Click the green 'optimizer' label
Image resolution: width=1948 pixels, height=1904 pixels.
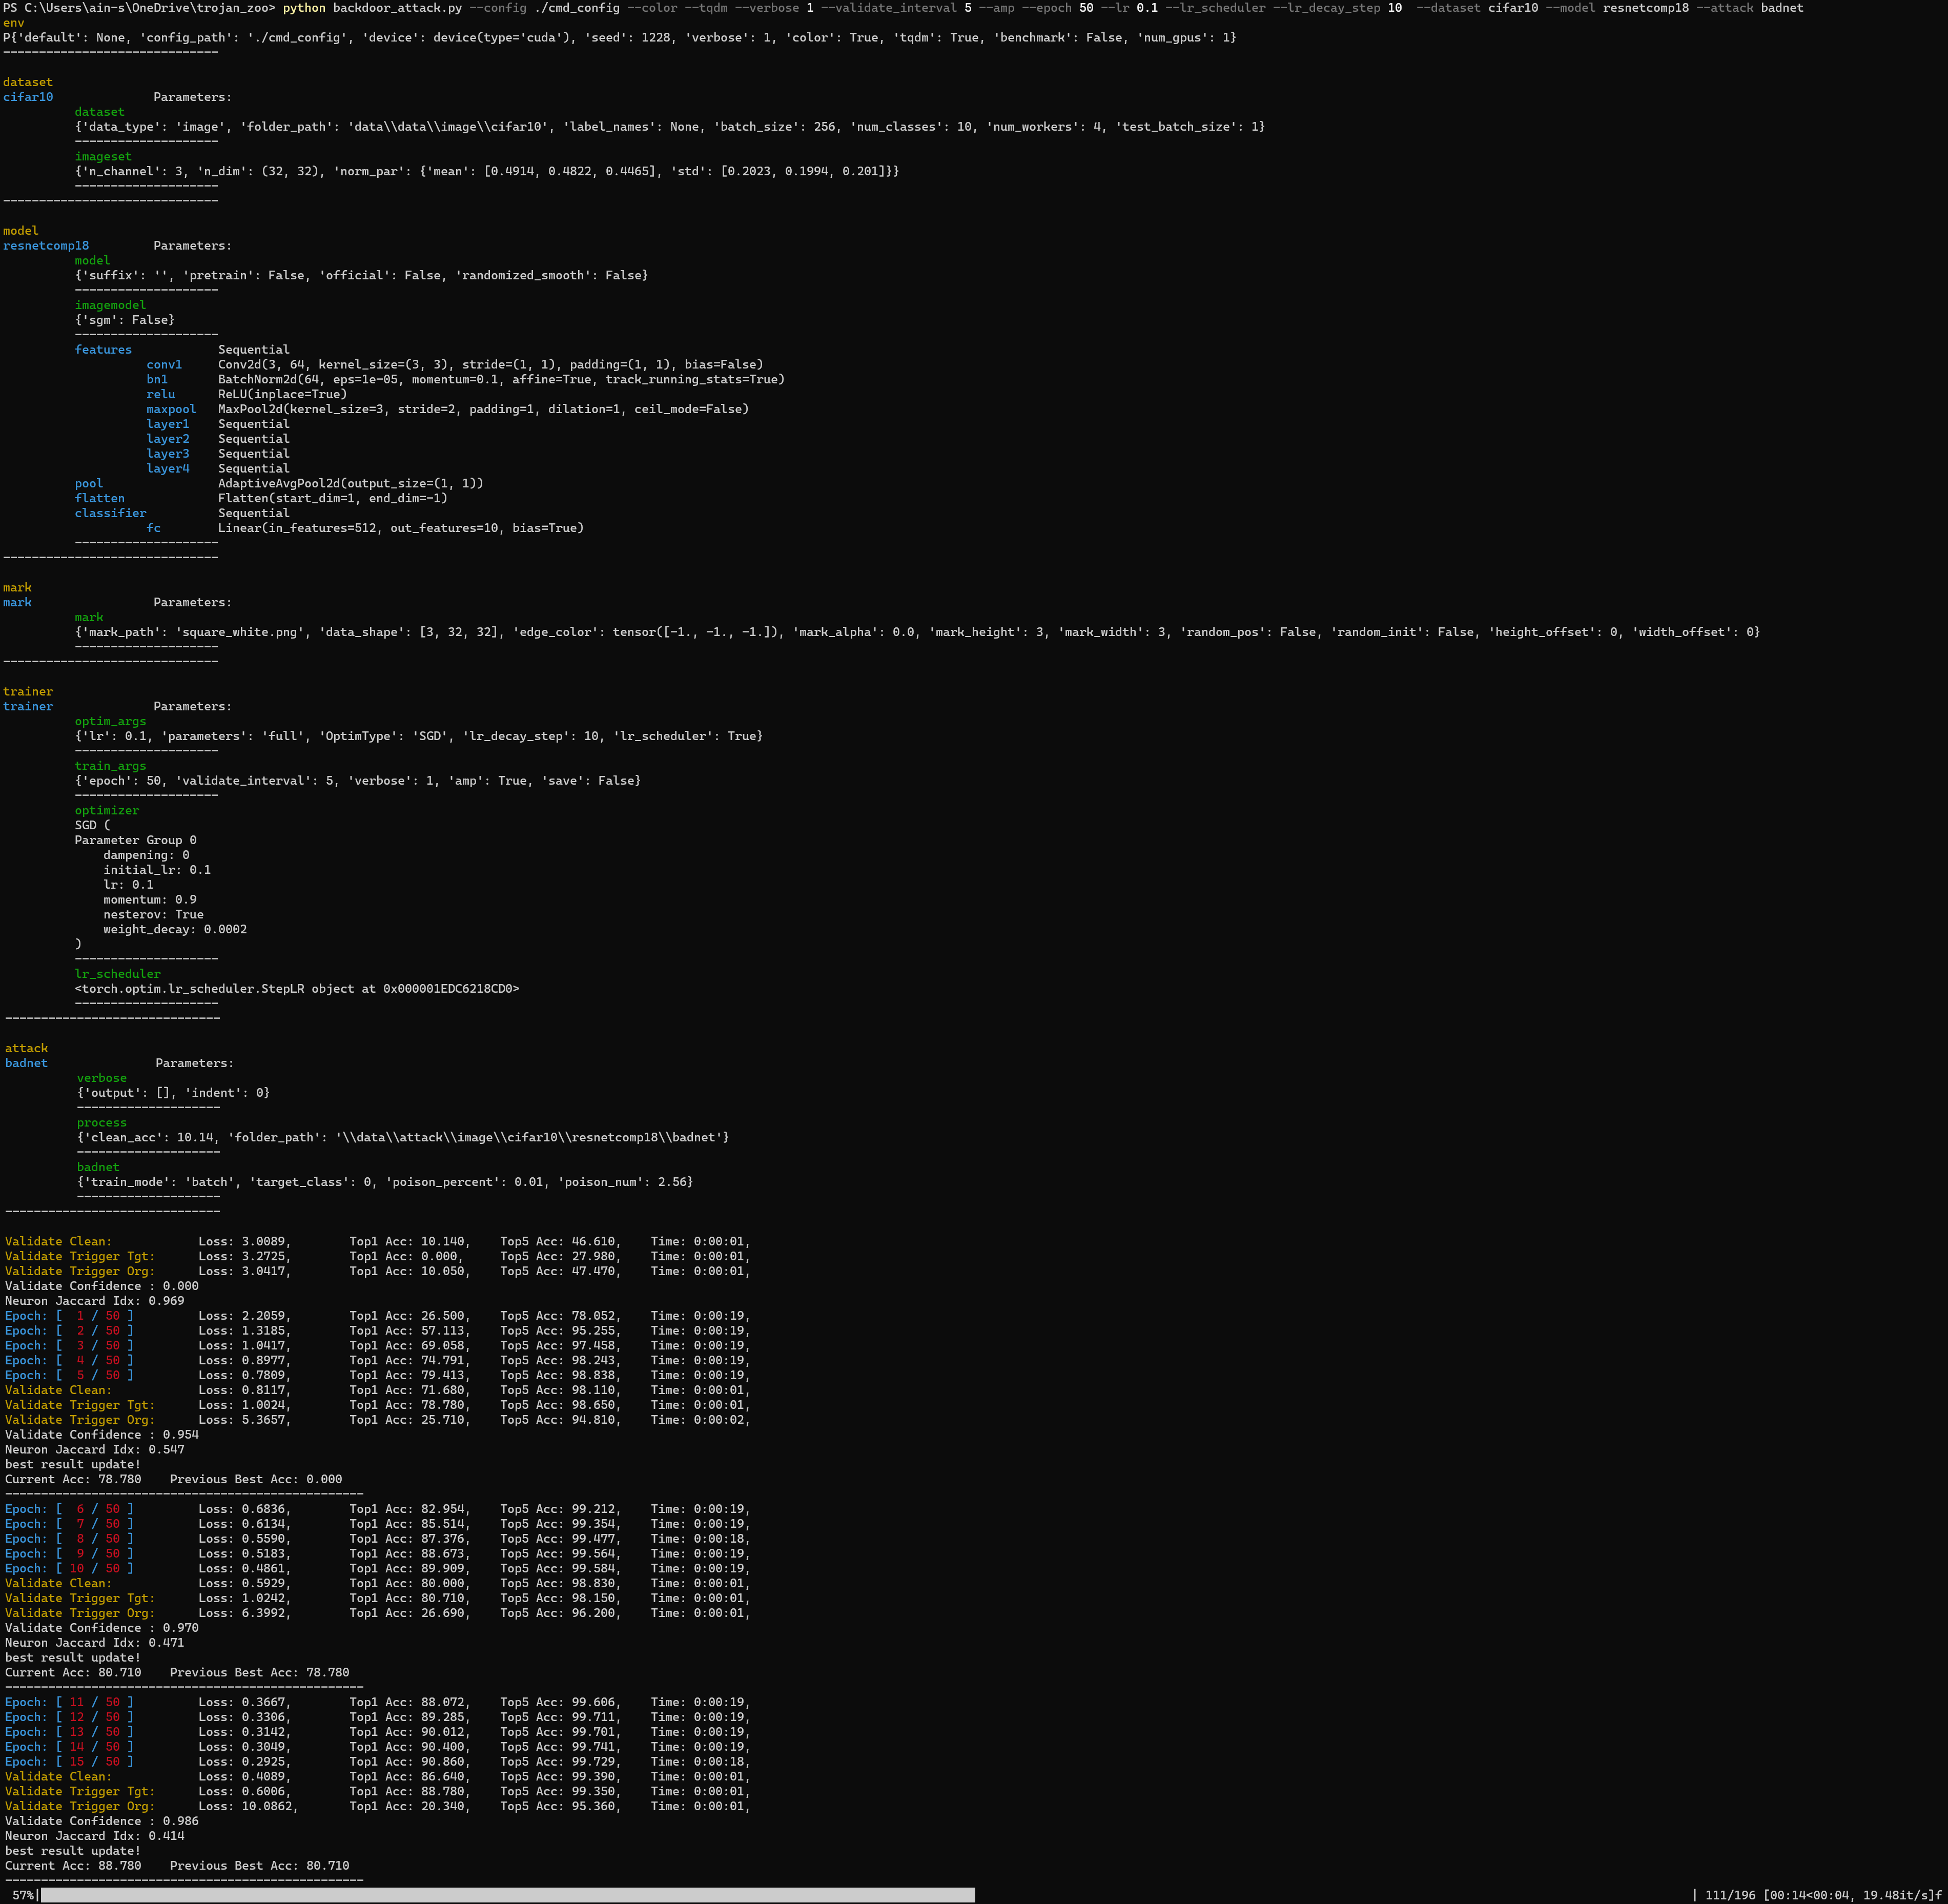(x=107, y=810)
